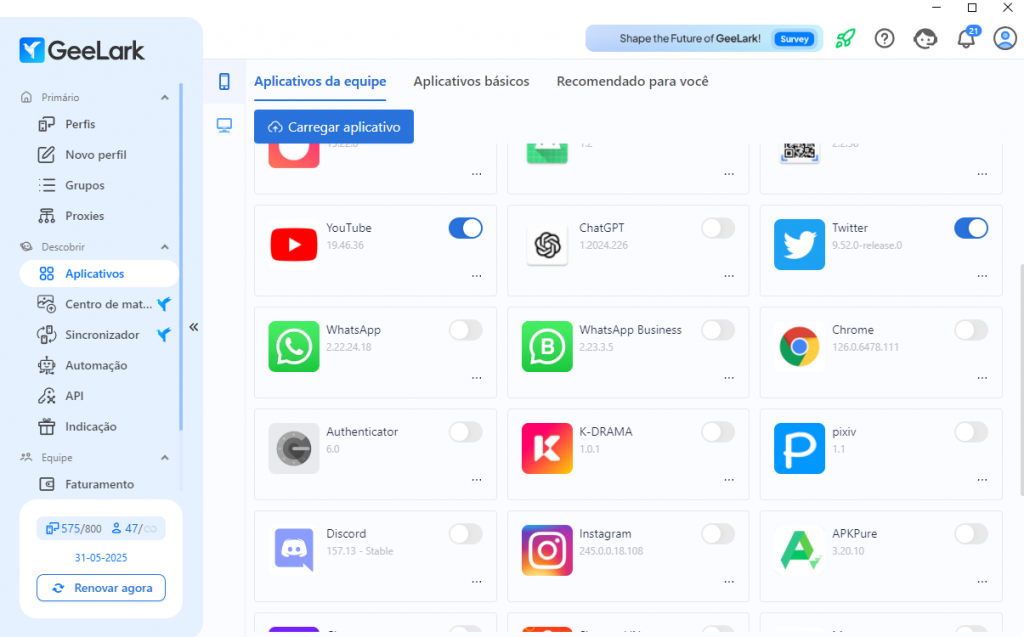Click Renovar agora button
This screenshot has width=1024, height=637.
101,588
